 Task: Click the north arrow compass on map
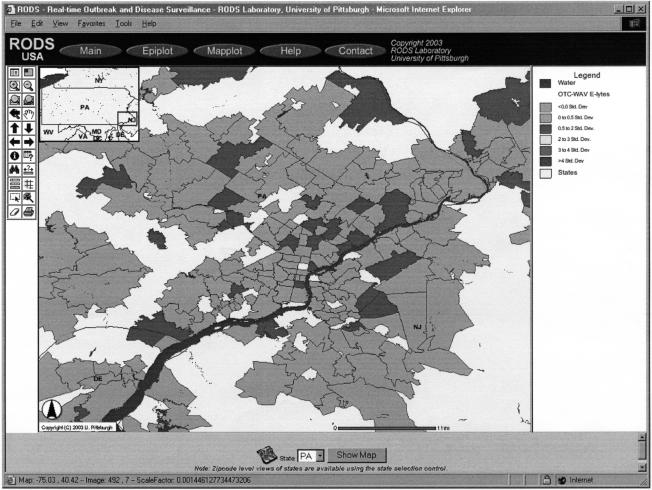pos(52,409)
